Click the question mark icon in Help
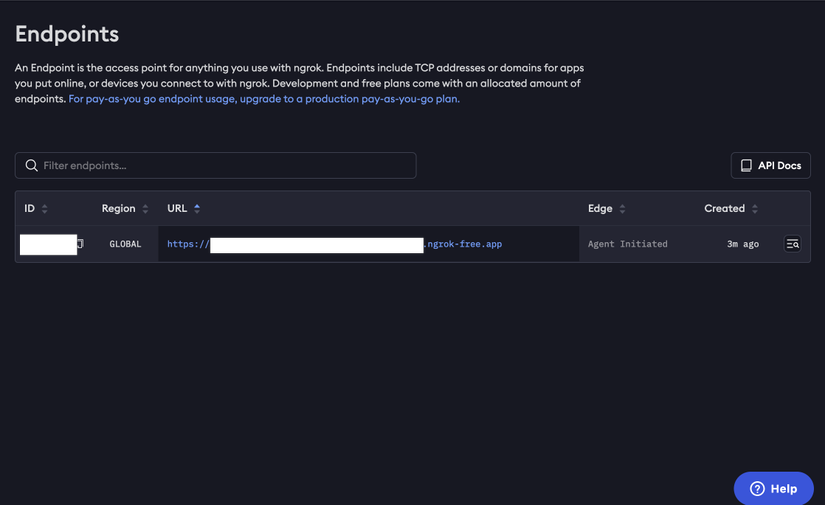 757,489
